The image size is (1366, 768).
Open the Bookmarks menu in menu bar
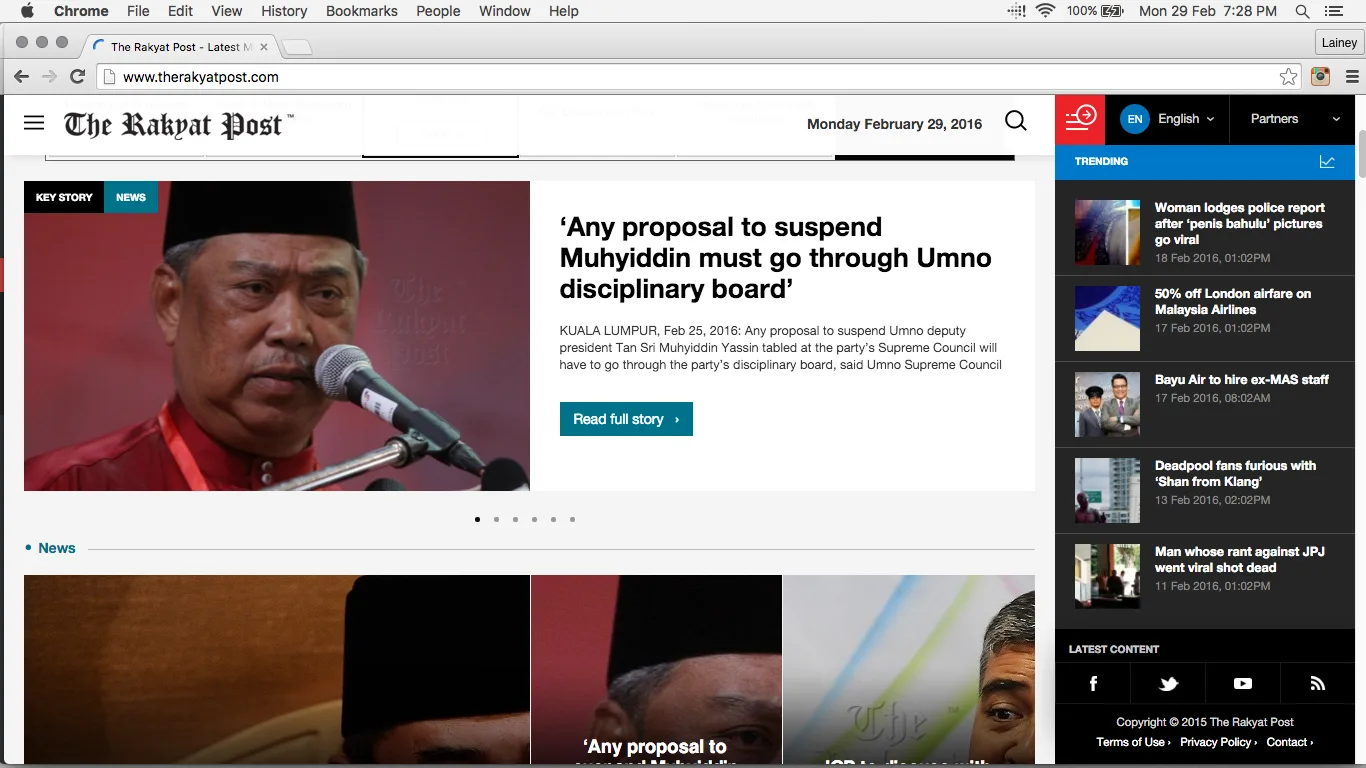click(361, 11)
